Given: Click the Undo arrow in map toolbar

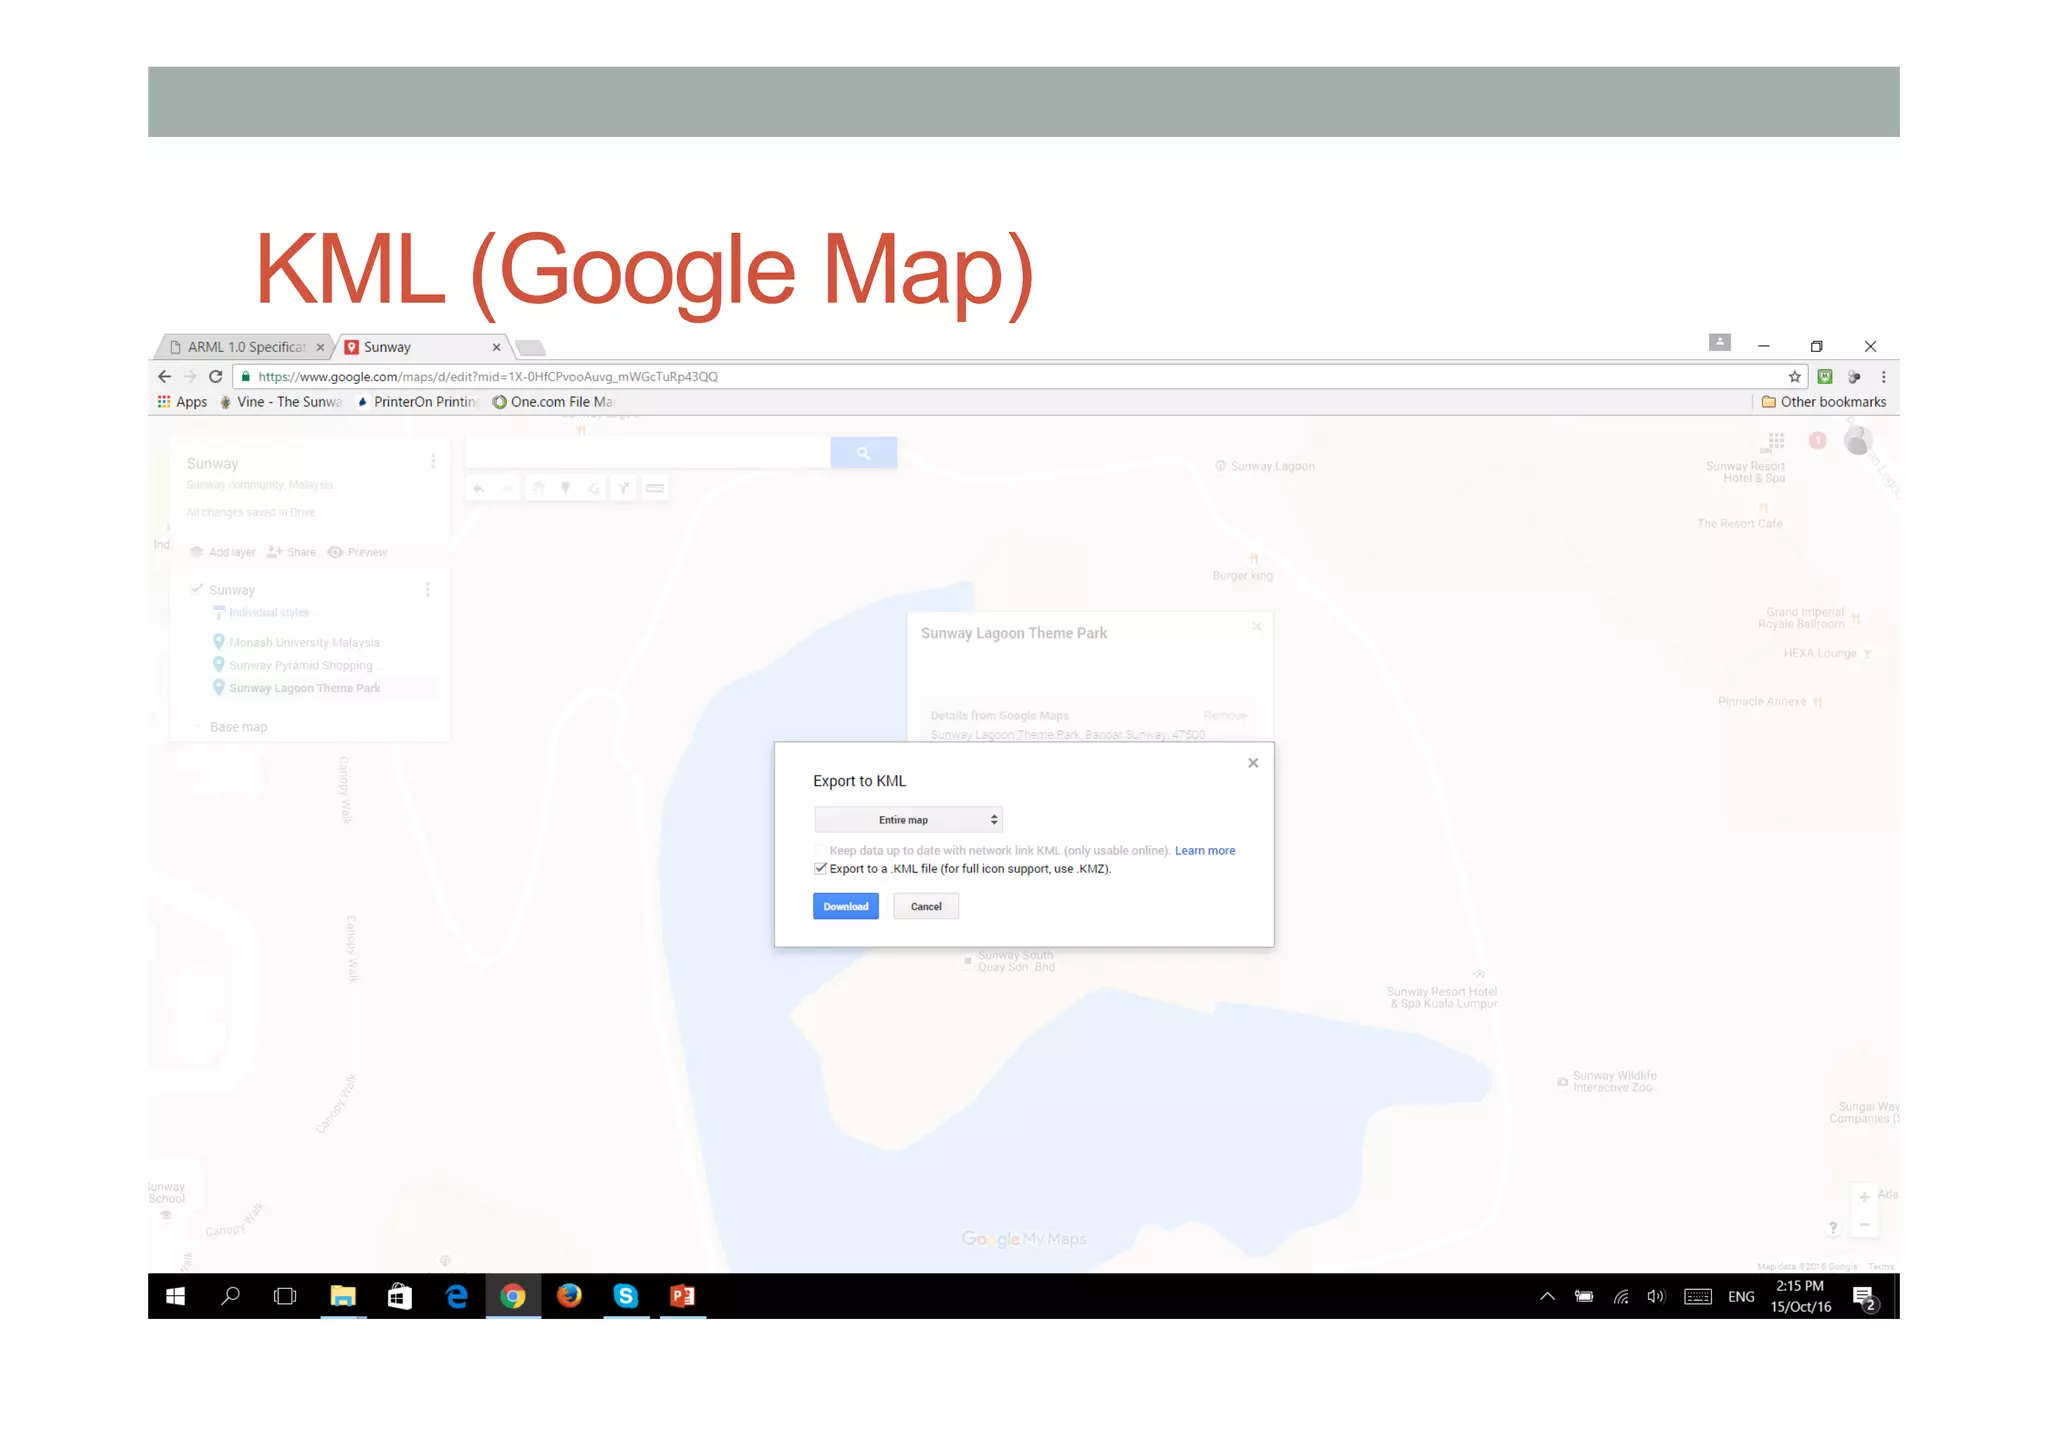Looking at the screenshot, I should coord(479,488).
